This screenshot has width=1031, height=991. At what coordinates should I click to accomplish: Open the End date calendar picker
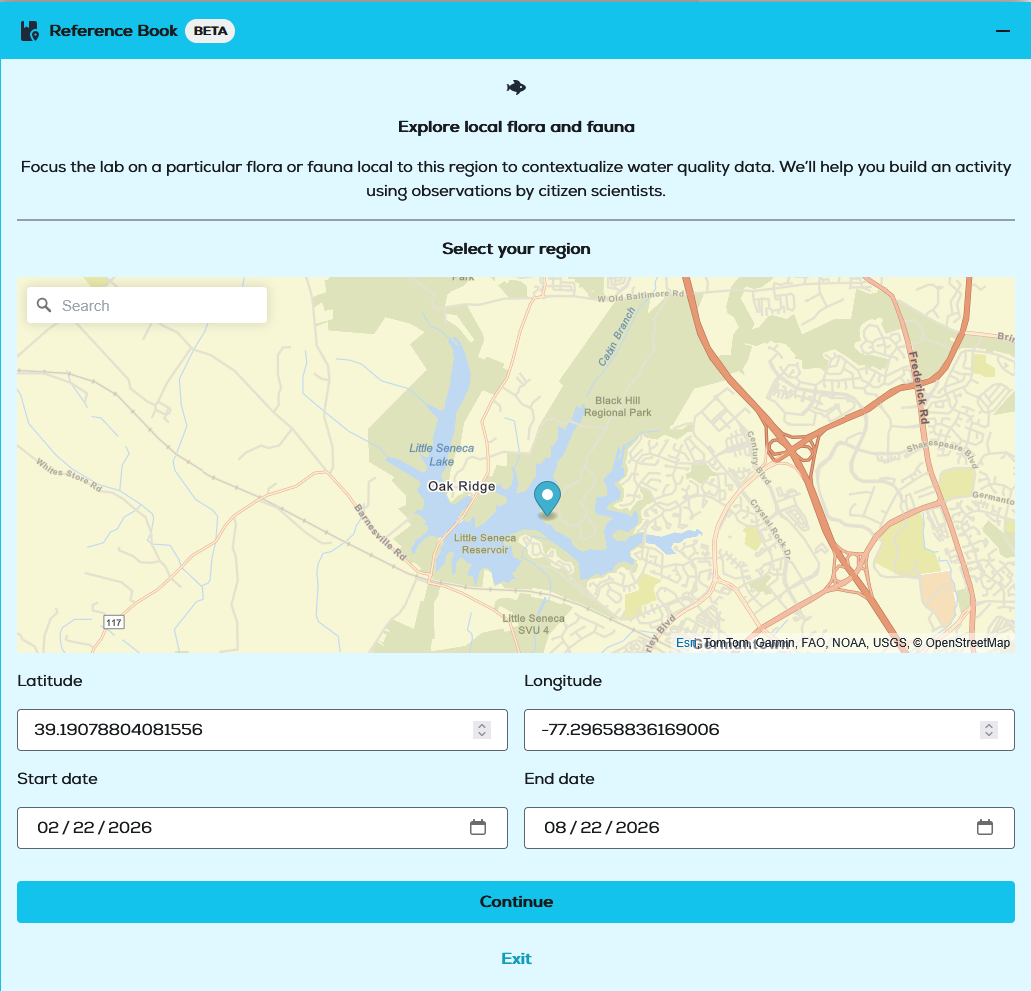click(x=985, y=827)
